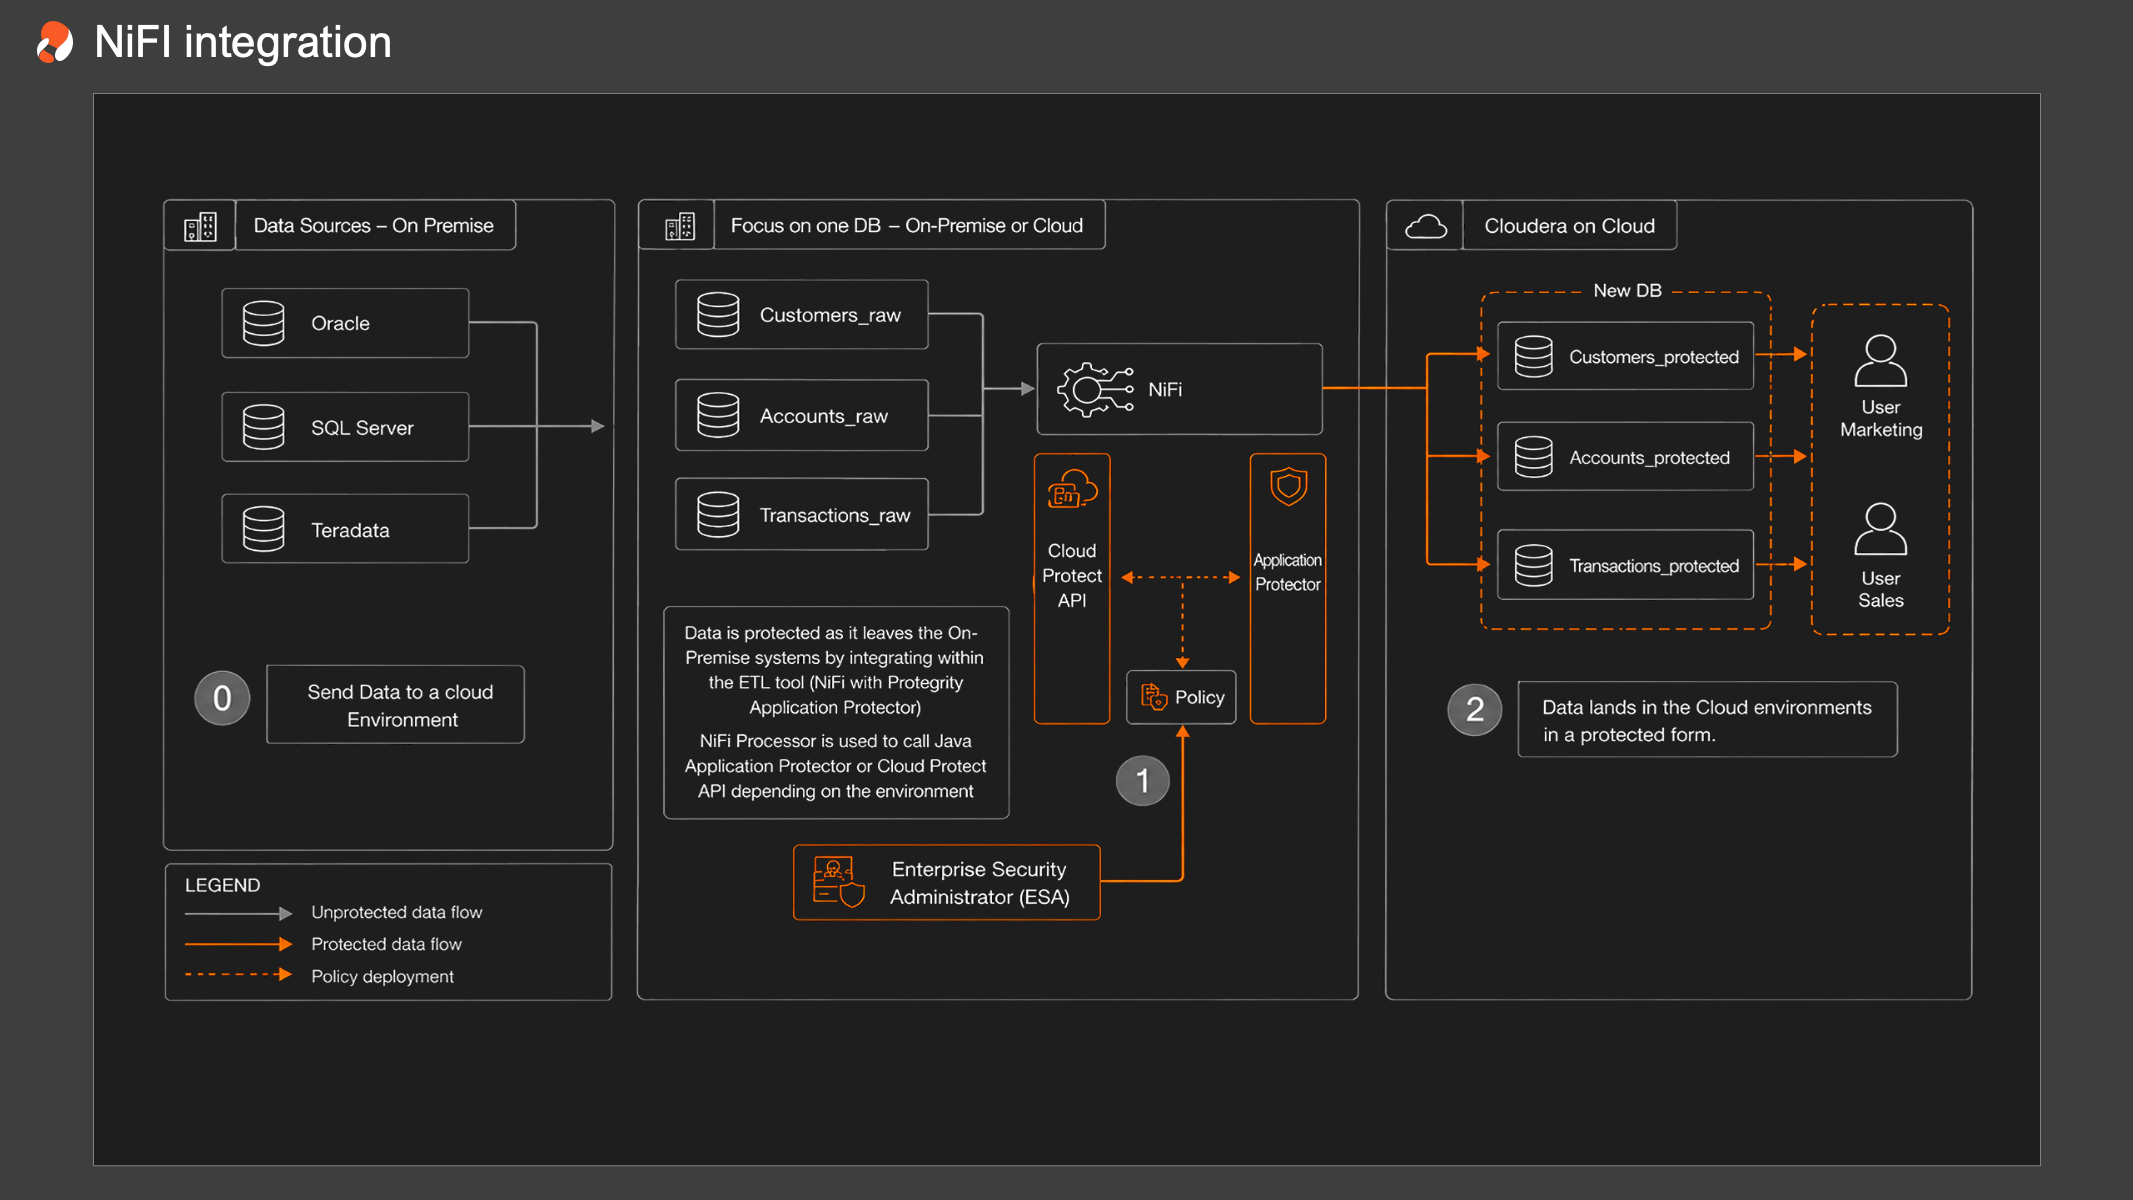2133x1200 pixels.
Task: Click the NiFI integration slide title
Action: 243,43
